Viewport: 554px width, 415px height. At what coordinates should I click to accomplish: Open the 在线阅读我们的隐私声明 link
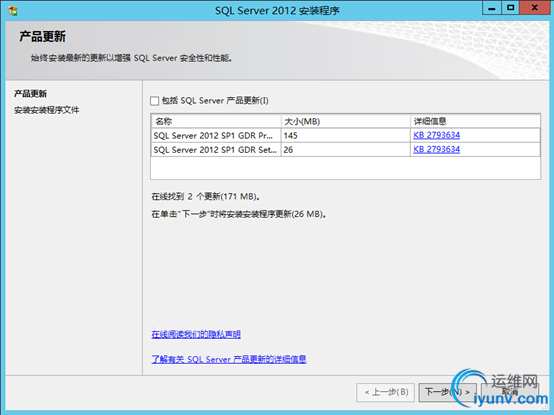click(x=196, y=334)
